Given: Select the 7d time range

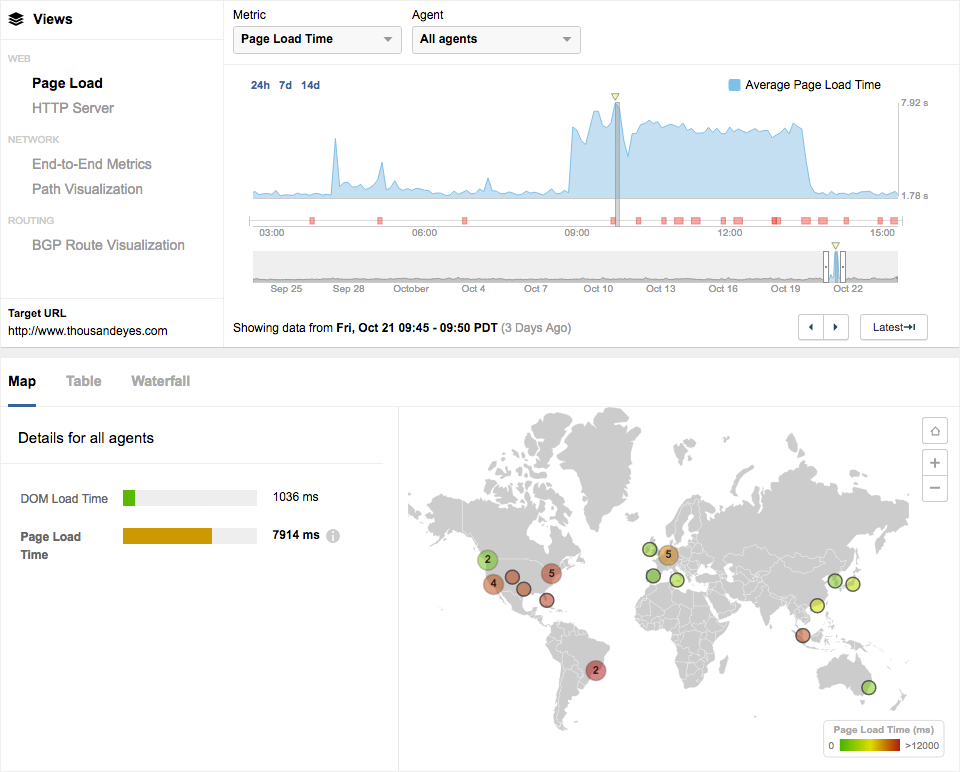Looking at the screenshot, I should pos(285,85).
